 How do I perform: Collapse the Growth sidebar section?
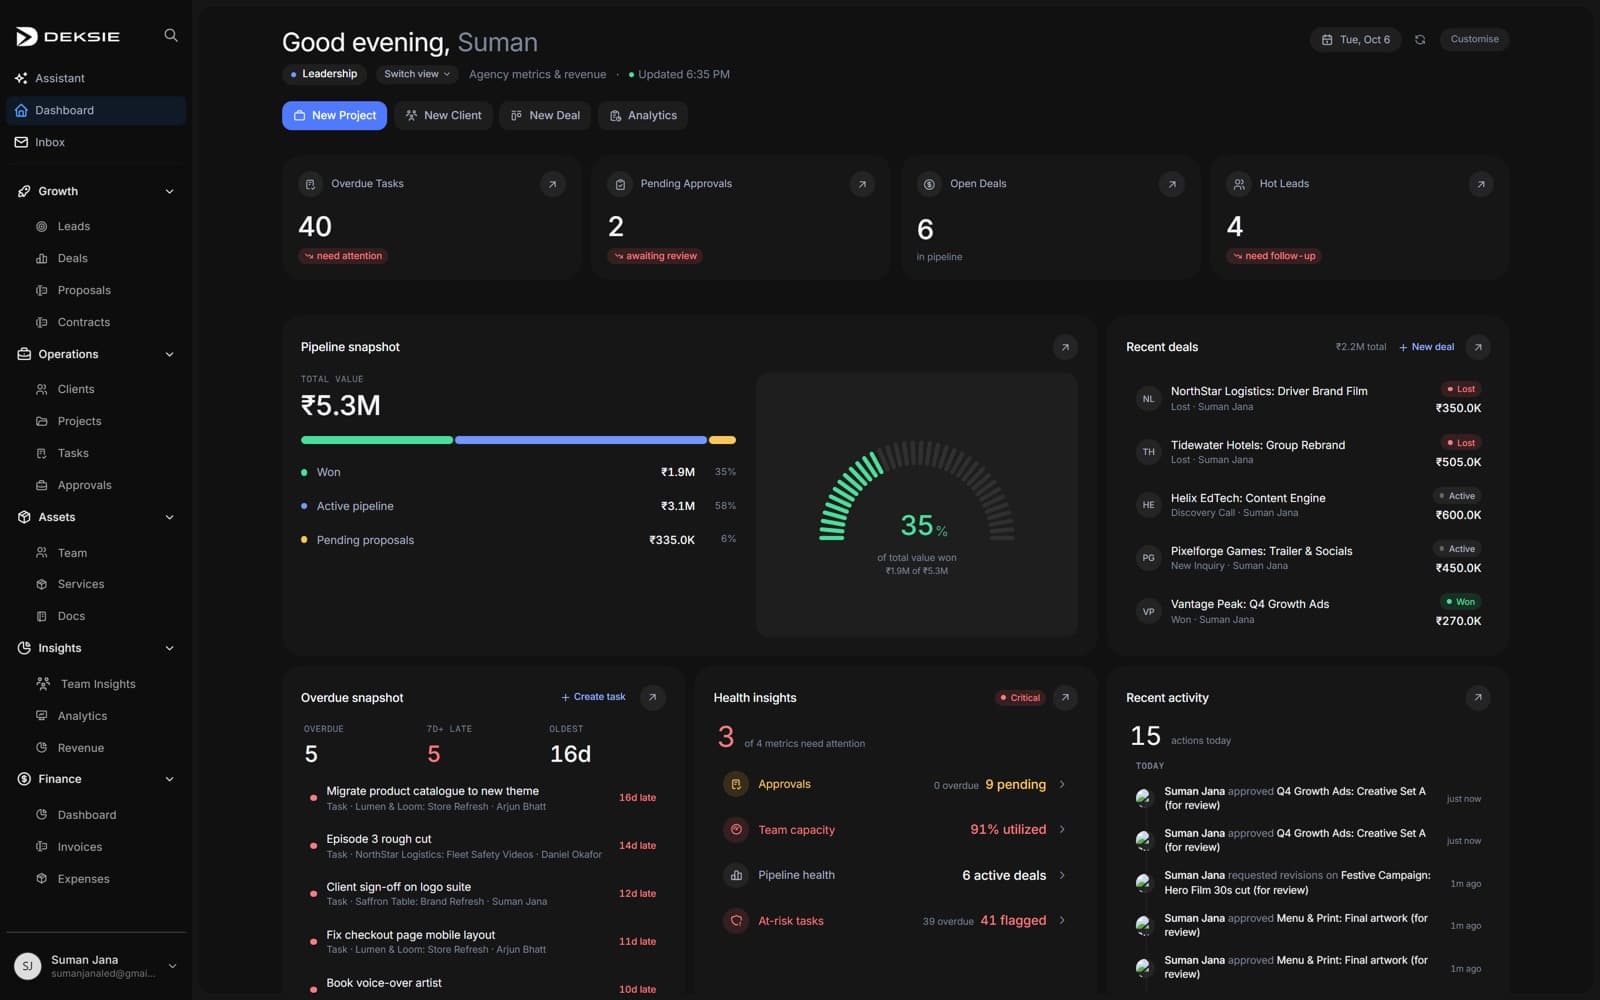point(169,191)
